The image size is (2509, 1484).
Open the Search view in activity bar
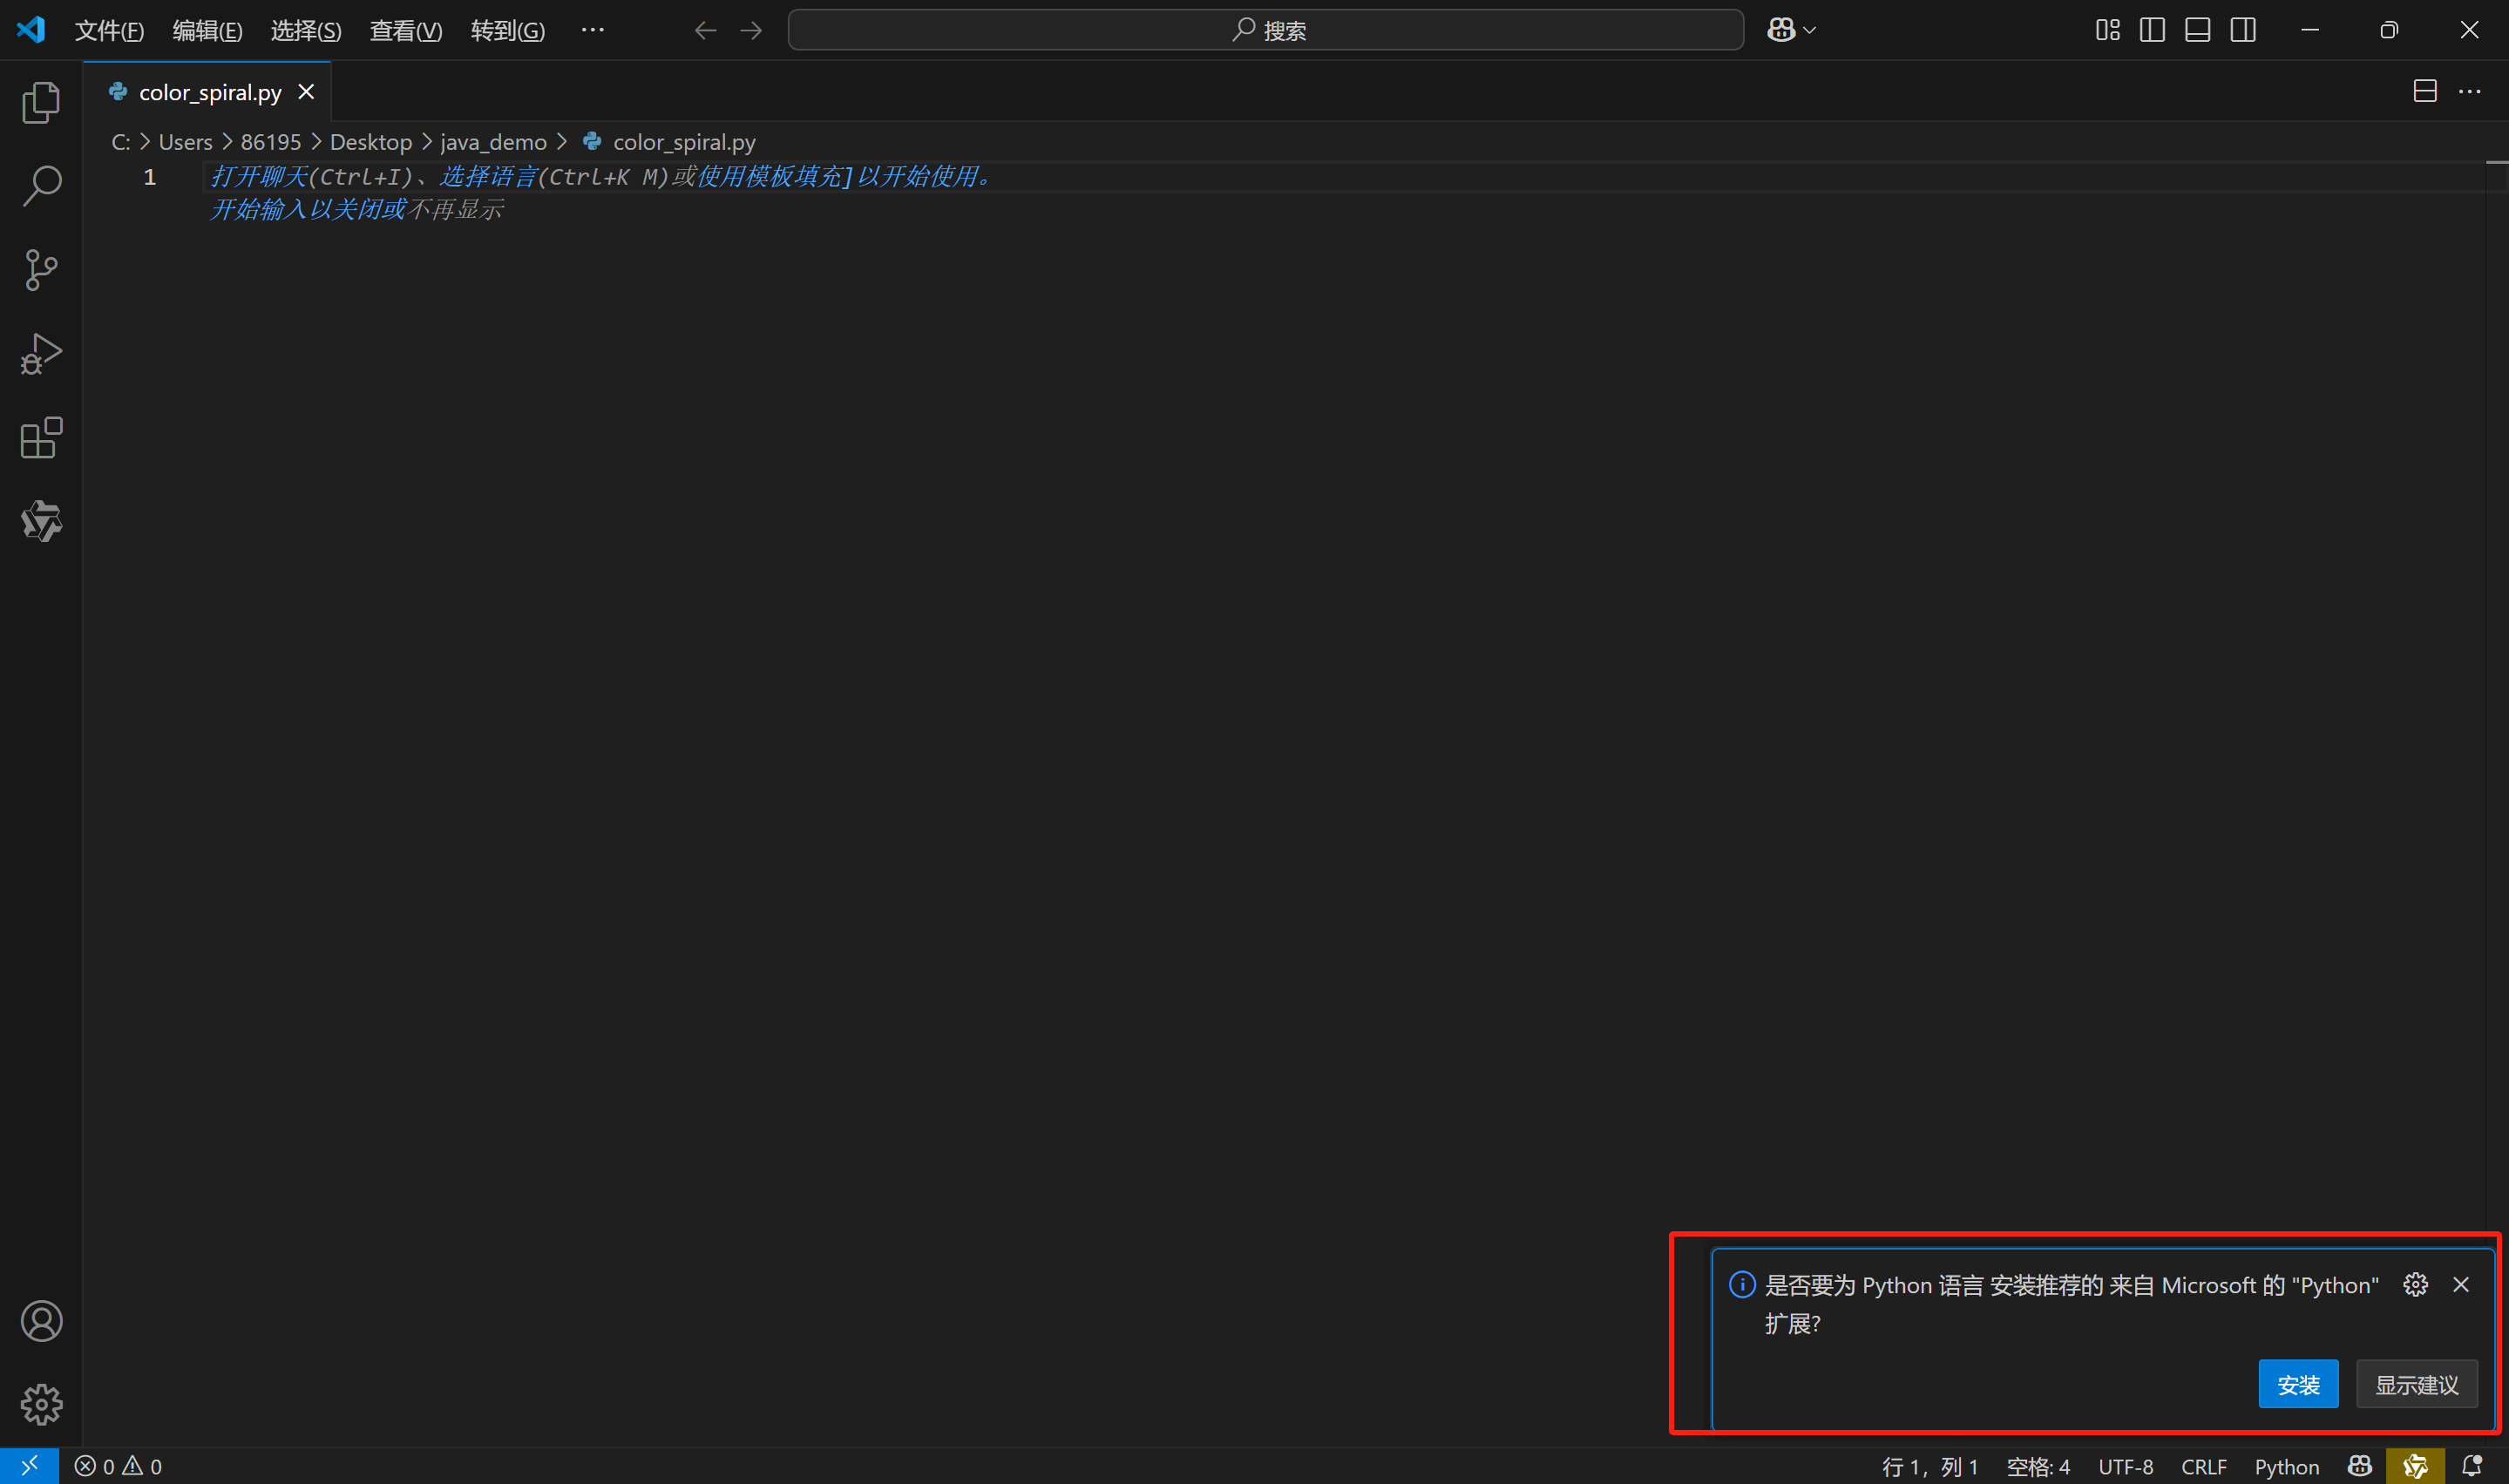click(x=41, y=186)
